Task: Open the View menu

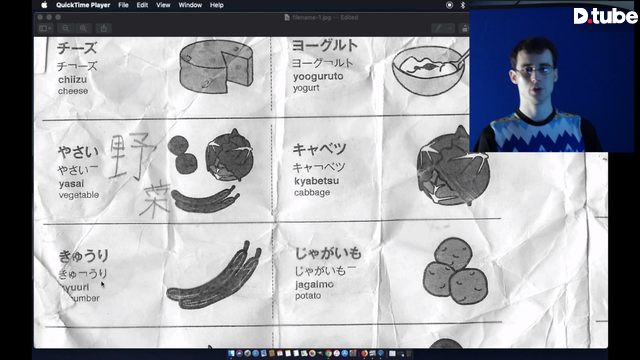Action: pos(163,5)
